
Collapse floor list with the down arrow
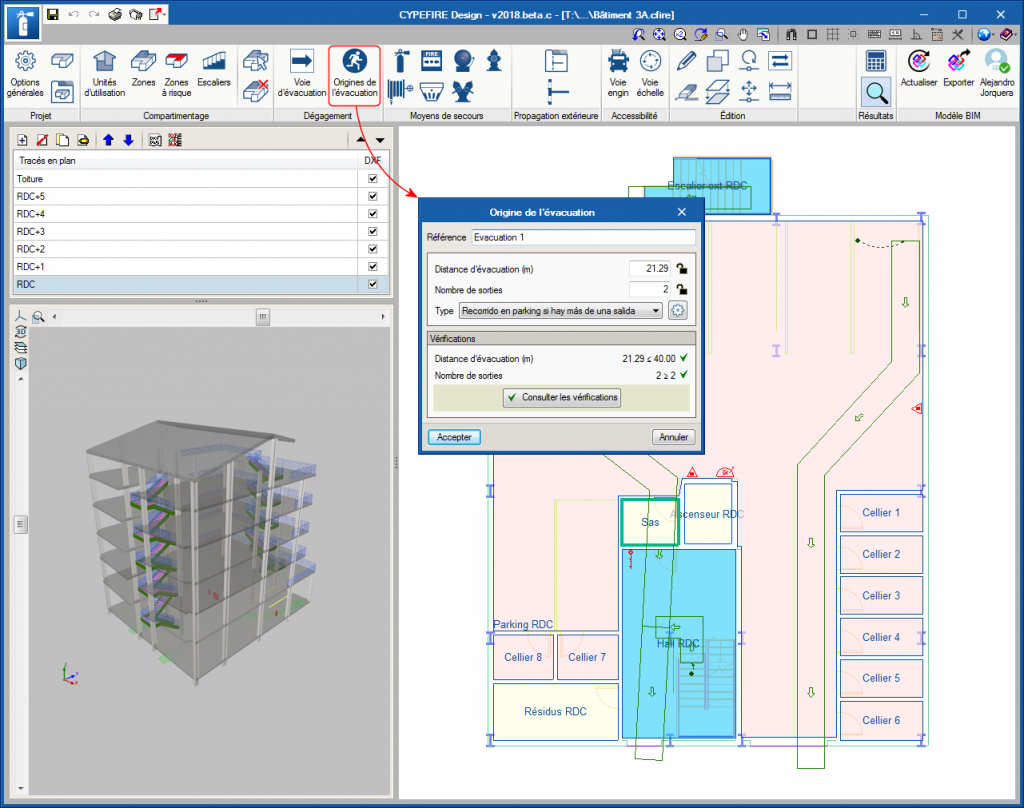pos(379,140)
